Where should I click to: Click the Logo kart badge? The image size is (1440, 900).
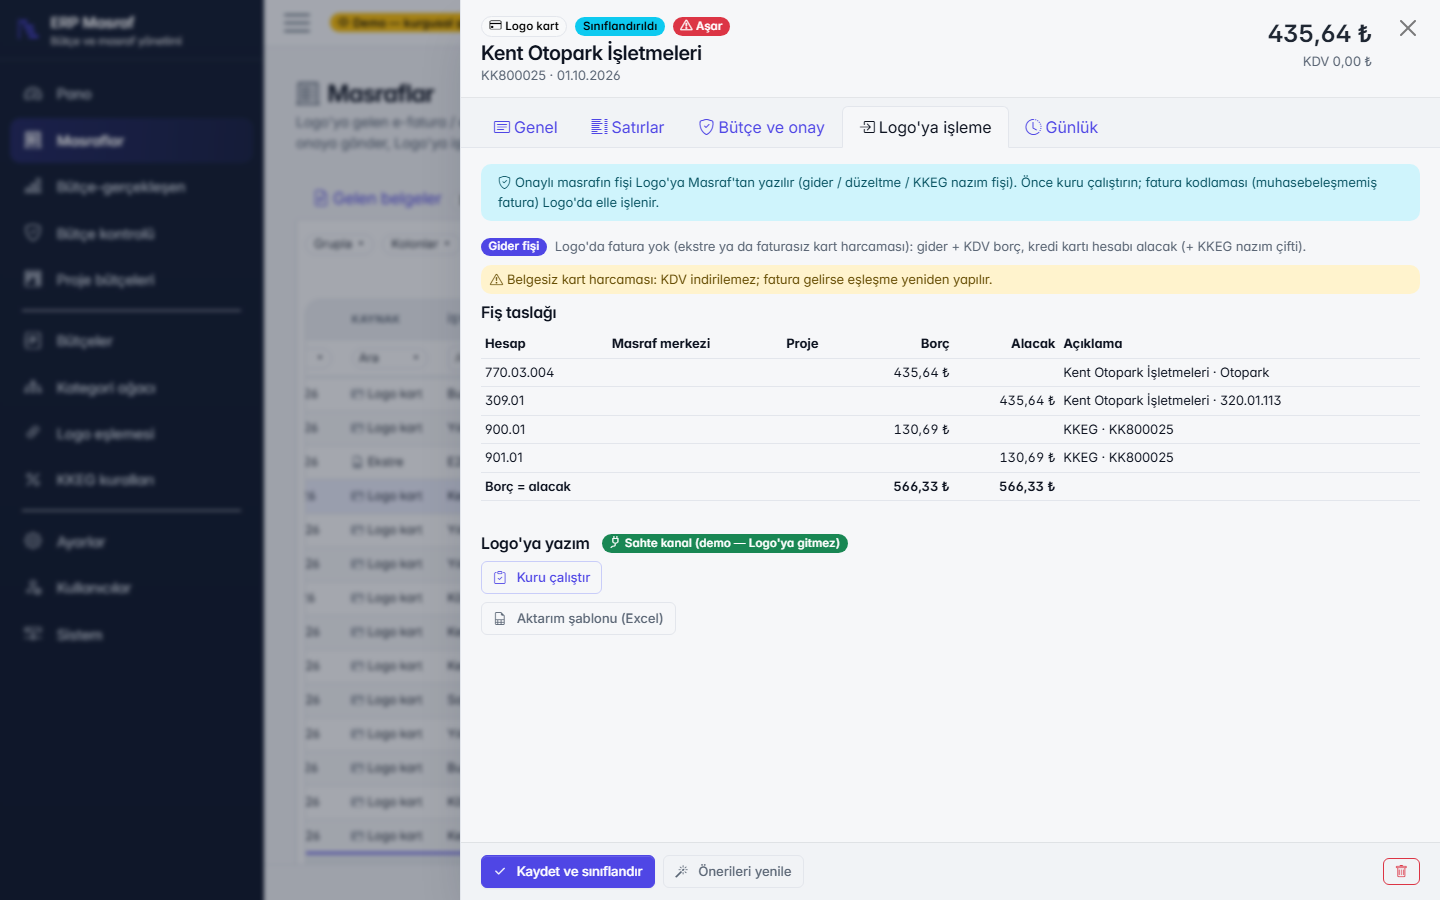[x=524, y=26]
